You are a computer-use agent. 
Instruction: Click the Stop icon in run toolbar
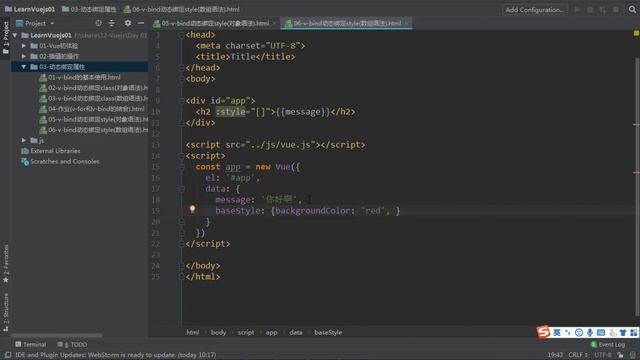[616, 9]
